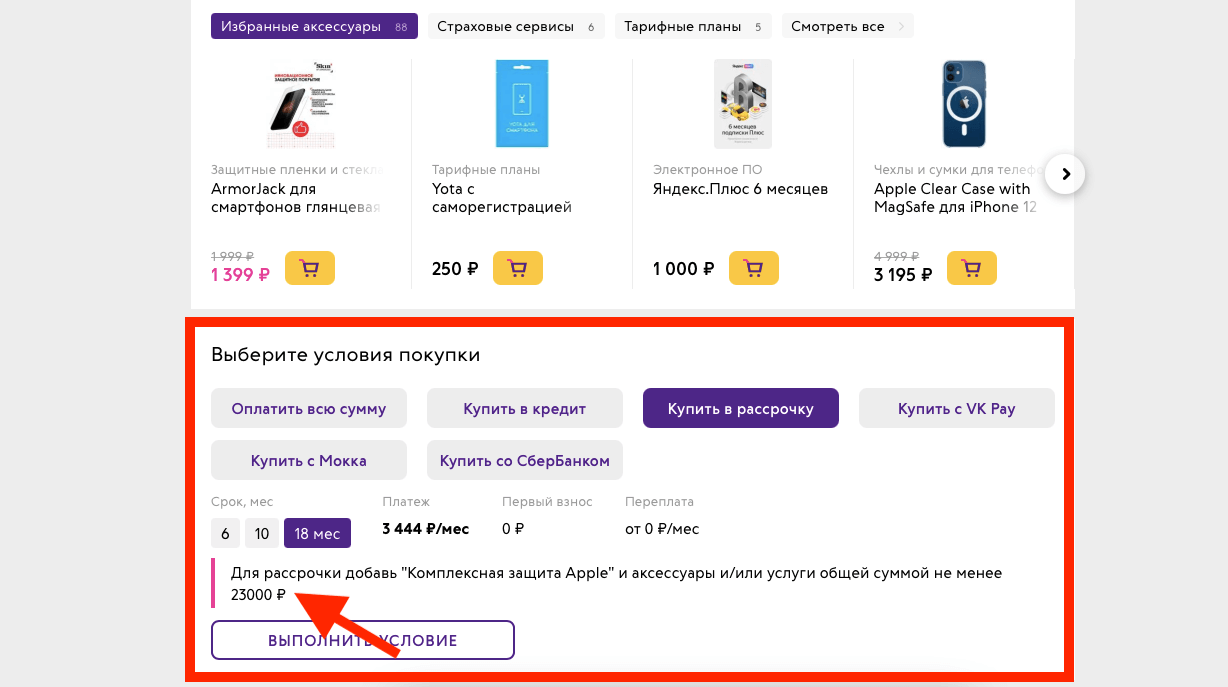The image size is (1228, 687).
Task: Add ArmorJack screen protector to cart
Action: tap(309, 268)
